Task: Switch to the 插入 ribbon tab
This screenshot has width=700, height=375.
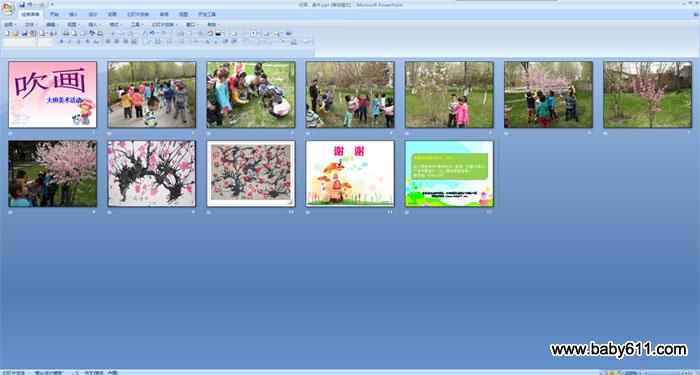Action: (x=74, y=14)
